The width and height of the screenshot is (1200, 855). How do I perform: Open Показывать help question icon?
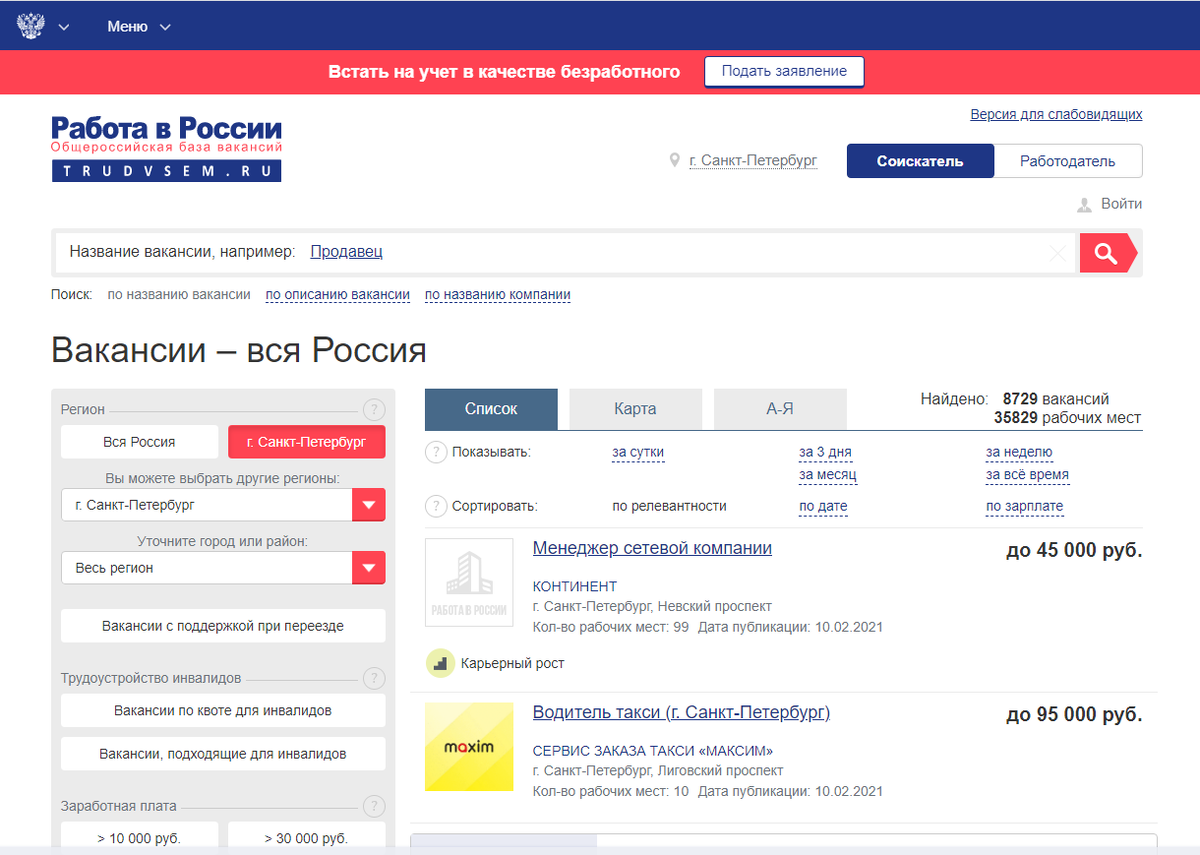436,452
